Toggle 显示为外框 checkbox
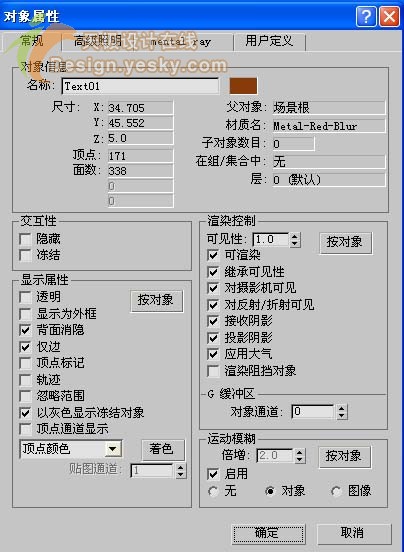Image resolution: width=404 pixels, height=552 pixels. [26, 314]
